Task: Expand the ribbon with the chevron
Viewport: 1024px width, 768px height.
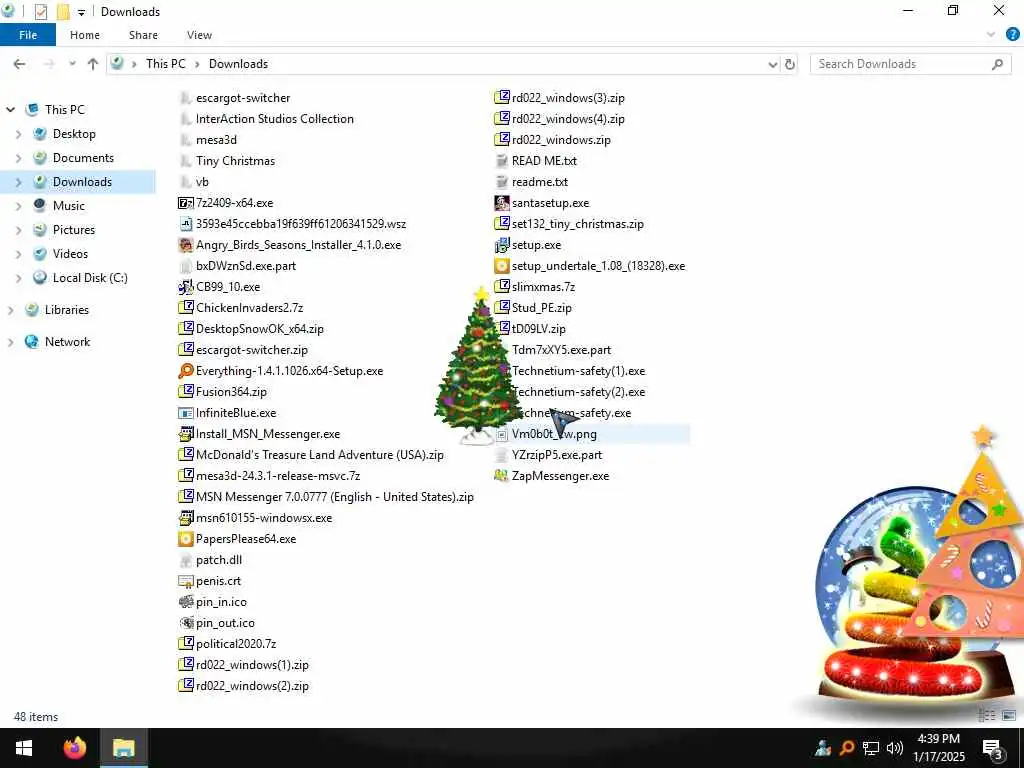Action: [991, 35]
